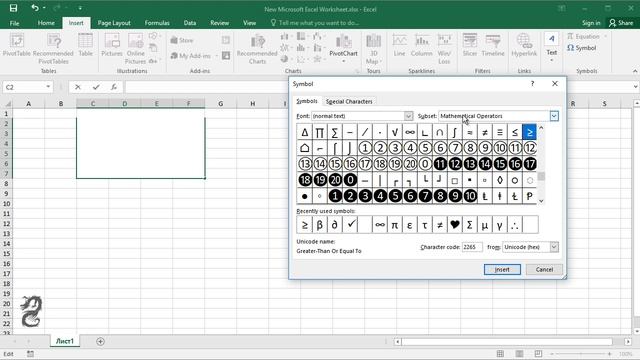Pick the beta symbol from recently used

(x=320, y=224)
